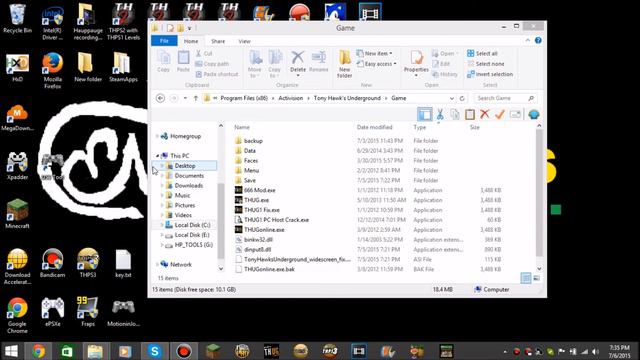This screenshot has width=640, height=360.
Task: Click the Skype taskbar icon
Action: [x=155, y=351]
